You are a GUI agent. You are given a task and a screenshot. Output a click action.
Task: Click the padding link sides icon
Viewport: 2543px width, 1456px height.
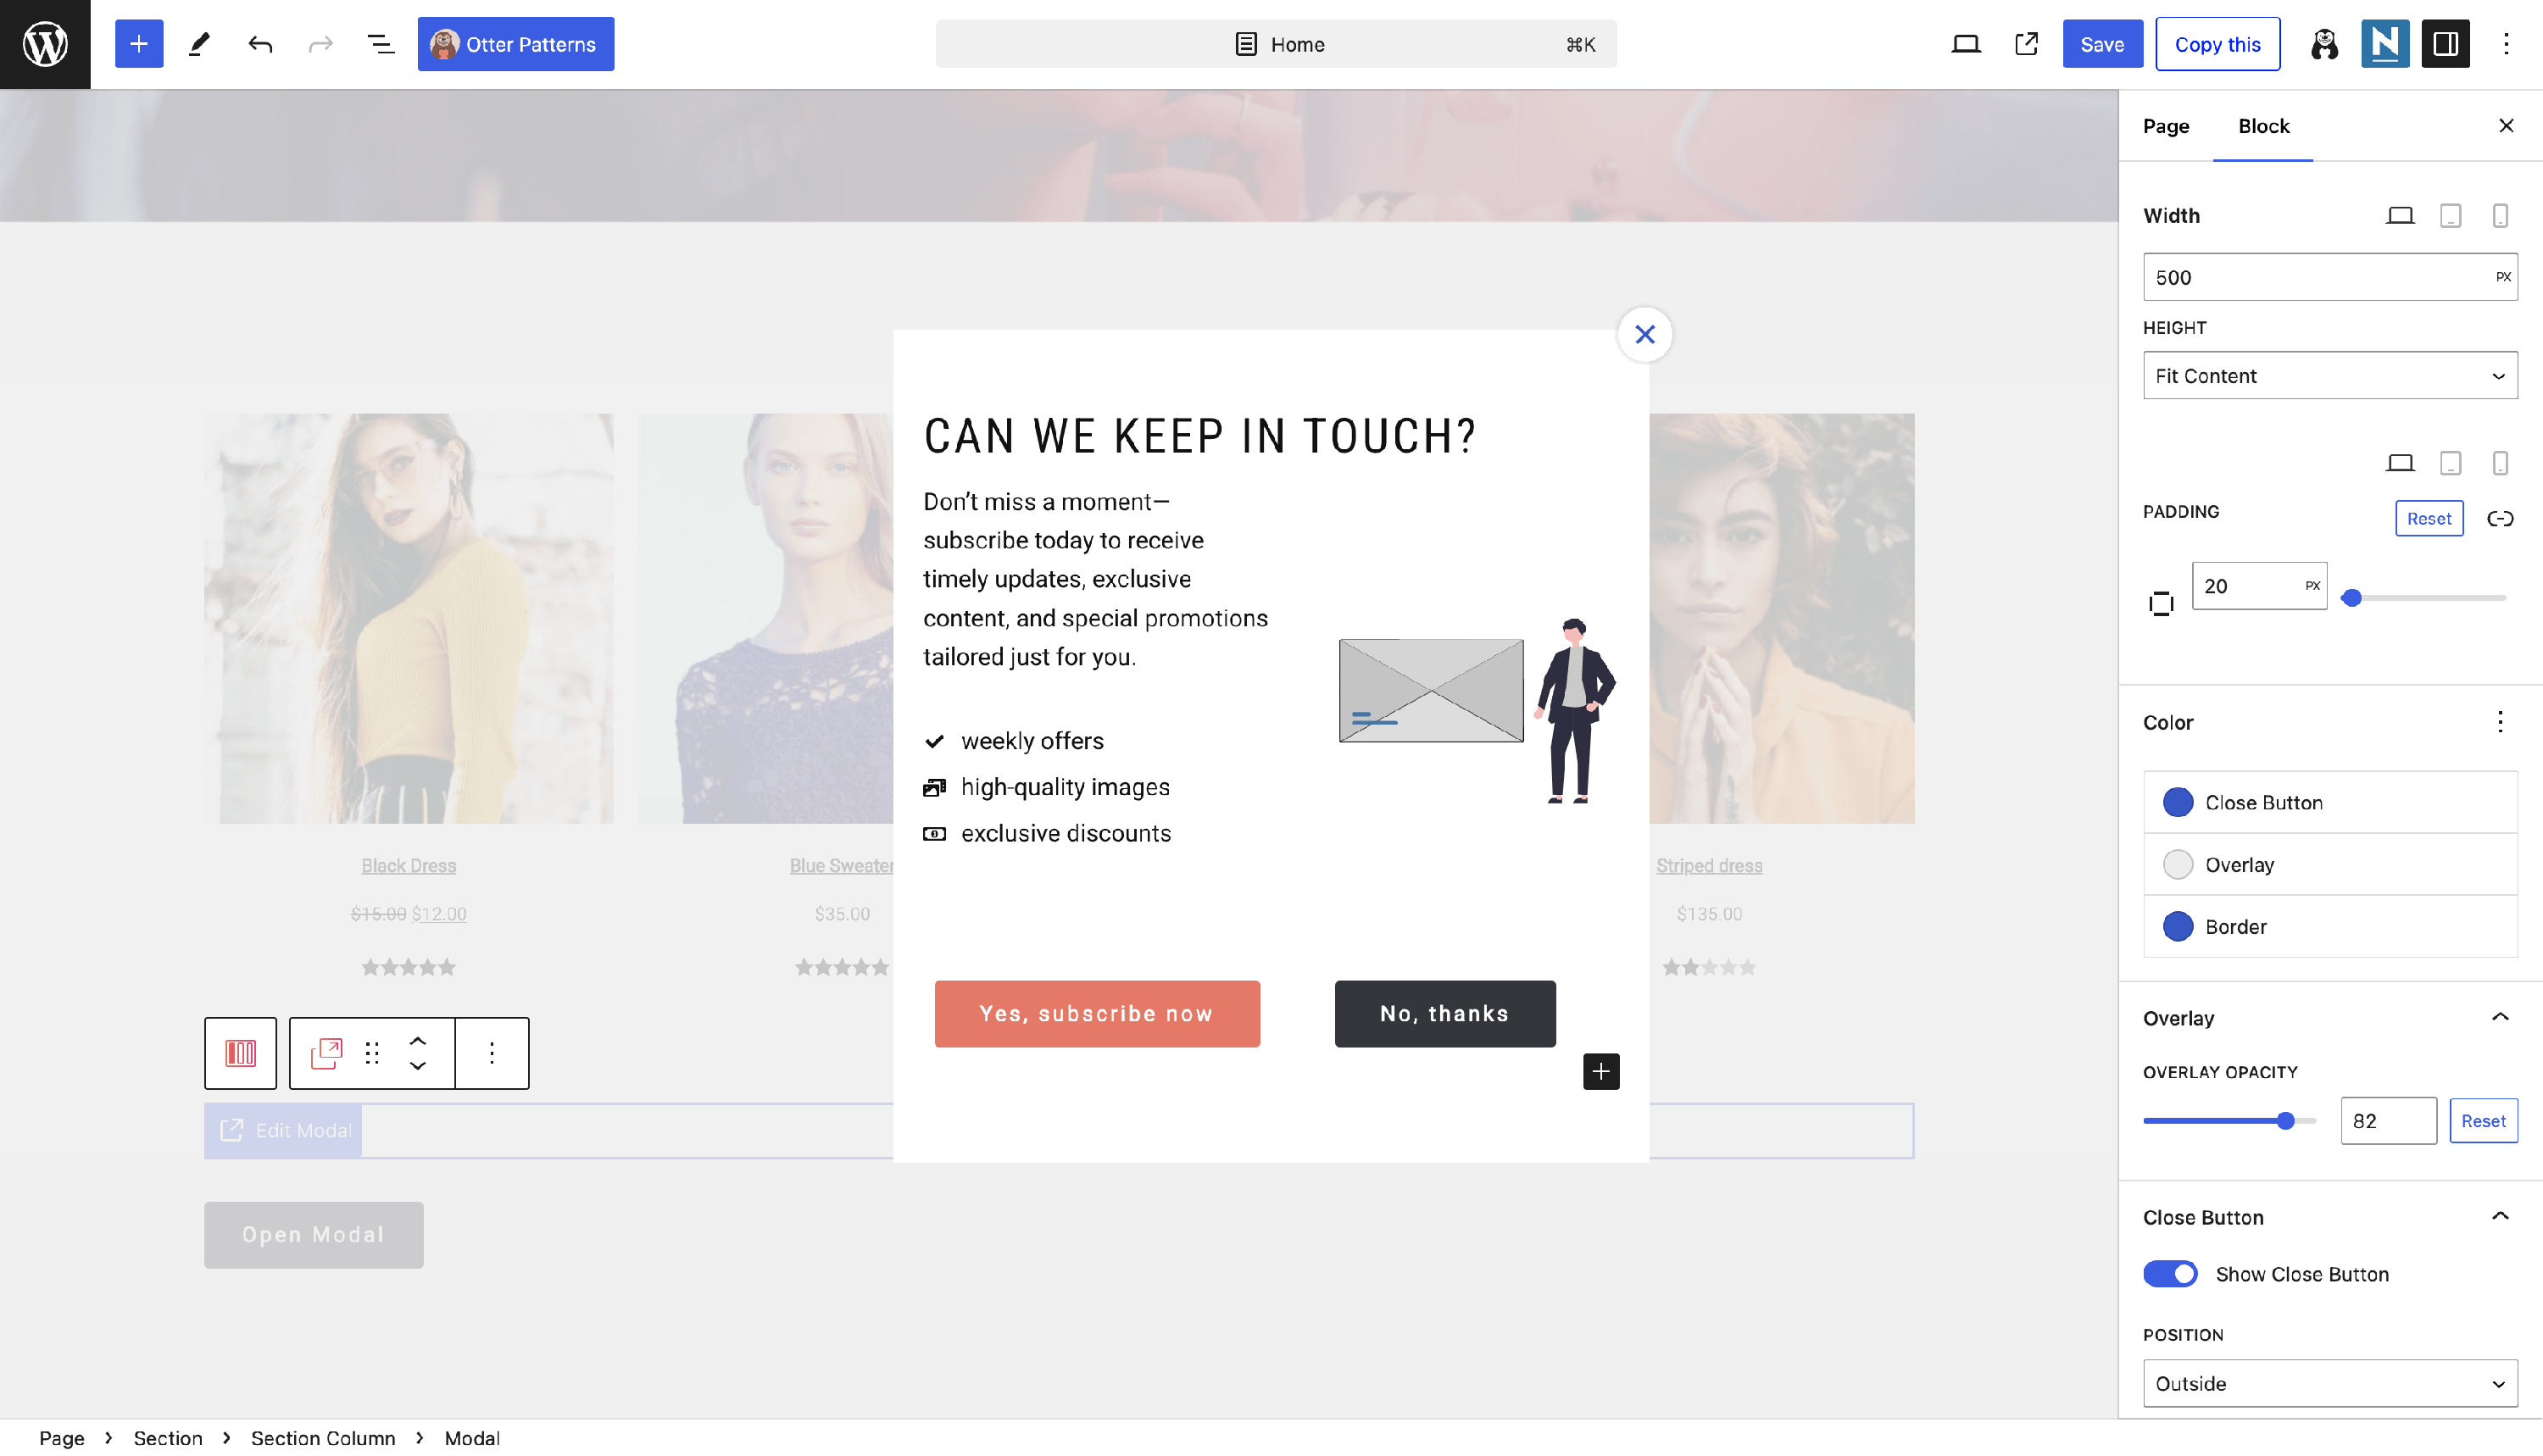pos(2500,518)
